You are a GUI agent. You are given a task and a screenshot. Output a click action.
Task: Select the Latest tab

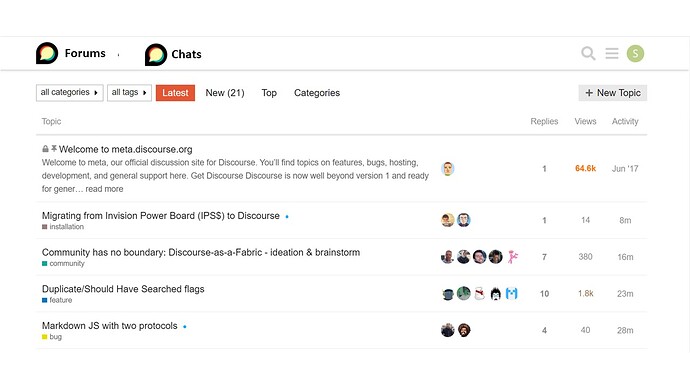click(175, 93)
